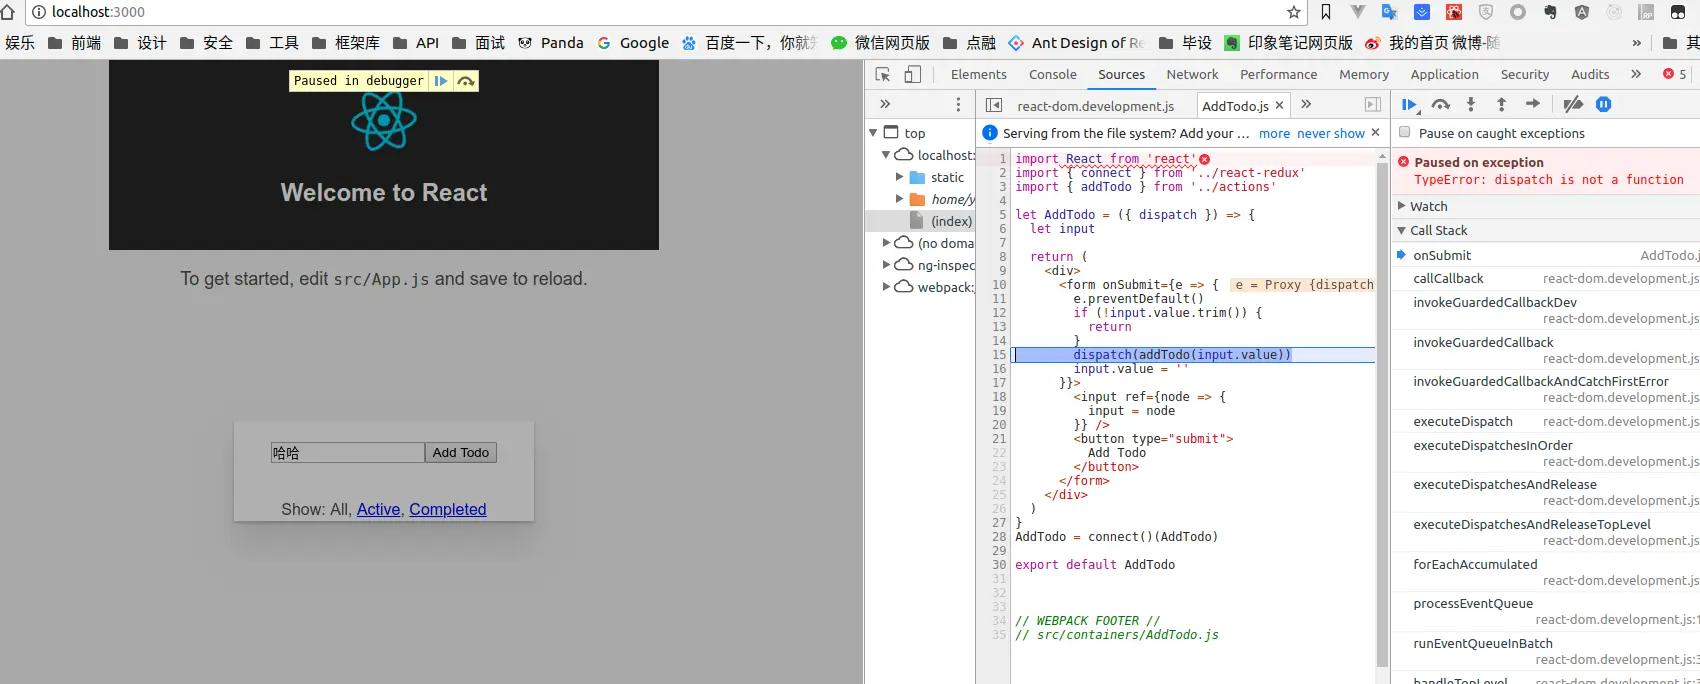Toggle the blue pause on exceptions button
The width and height of the screenshot is (1700, 684).
1603,105
